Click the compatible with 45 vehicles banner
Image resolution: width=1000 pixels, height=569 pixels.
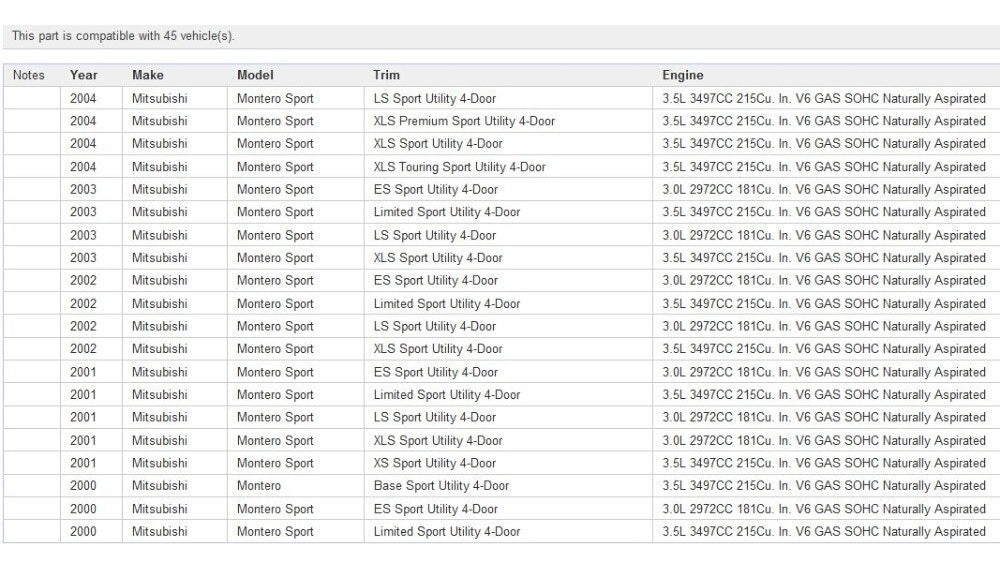(x=124, y=36)
